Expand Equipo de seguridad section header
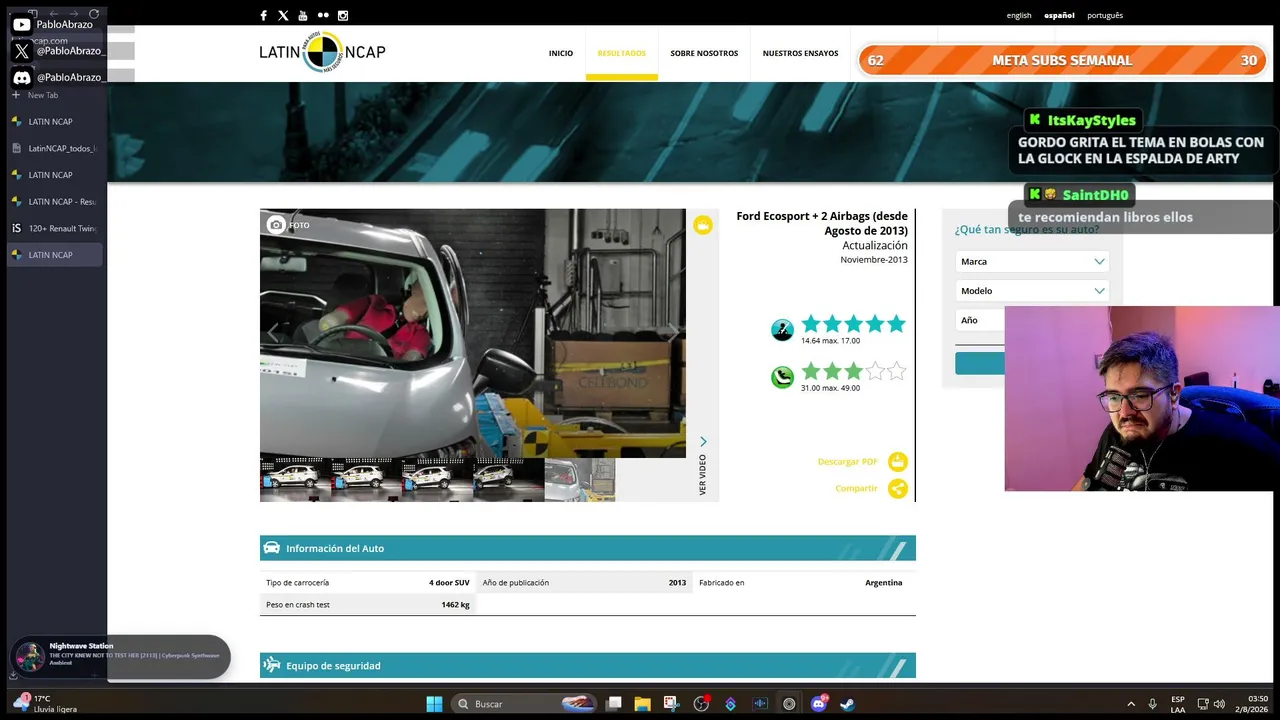This screenshot has height=720, width=1280. 588,666
